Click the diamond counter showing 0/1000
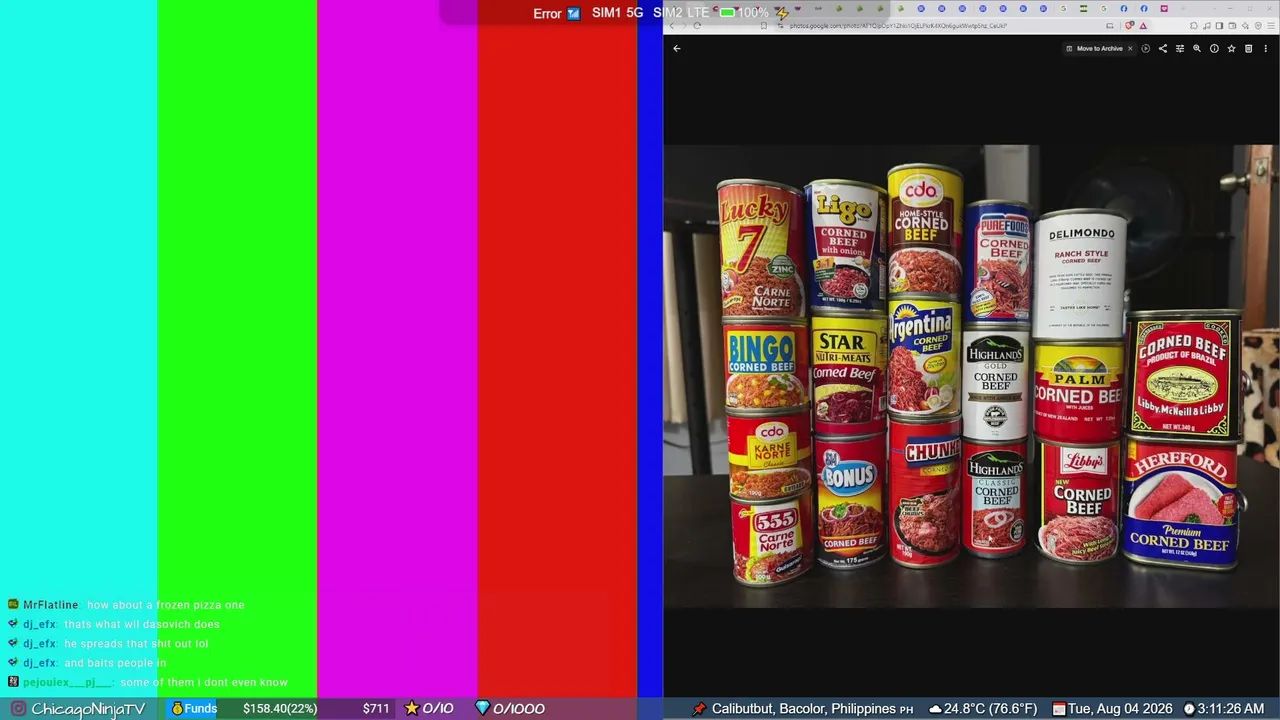 pyautogui.click(x=510, y=709)
